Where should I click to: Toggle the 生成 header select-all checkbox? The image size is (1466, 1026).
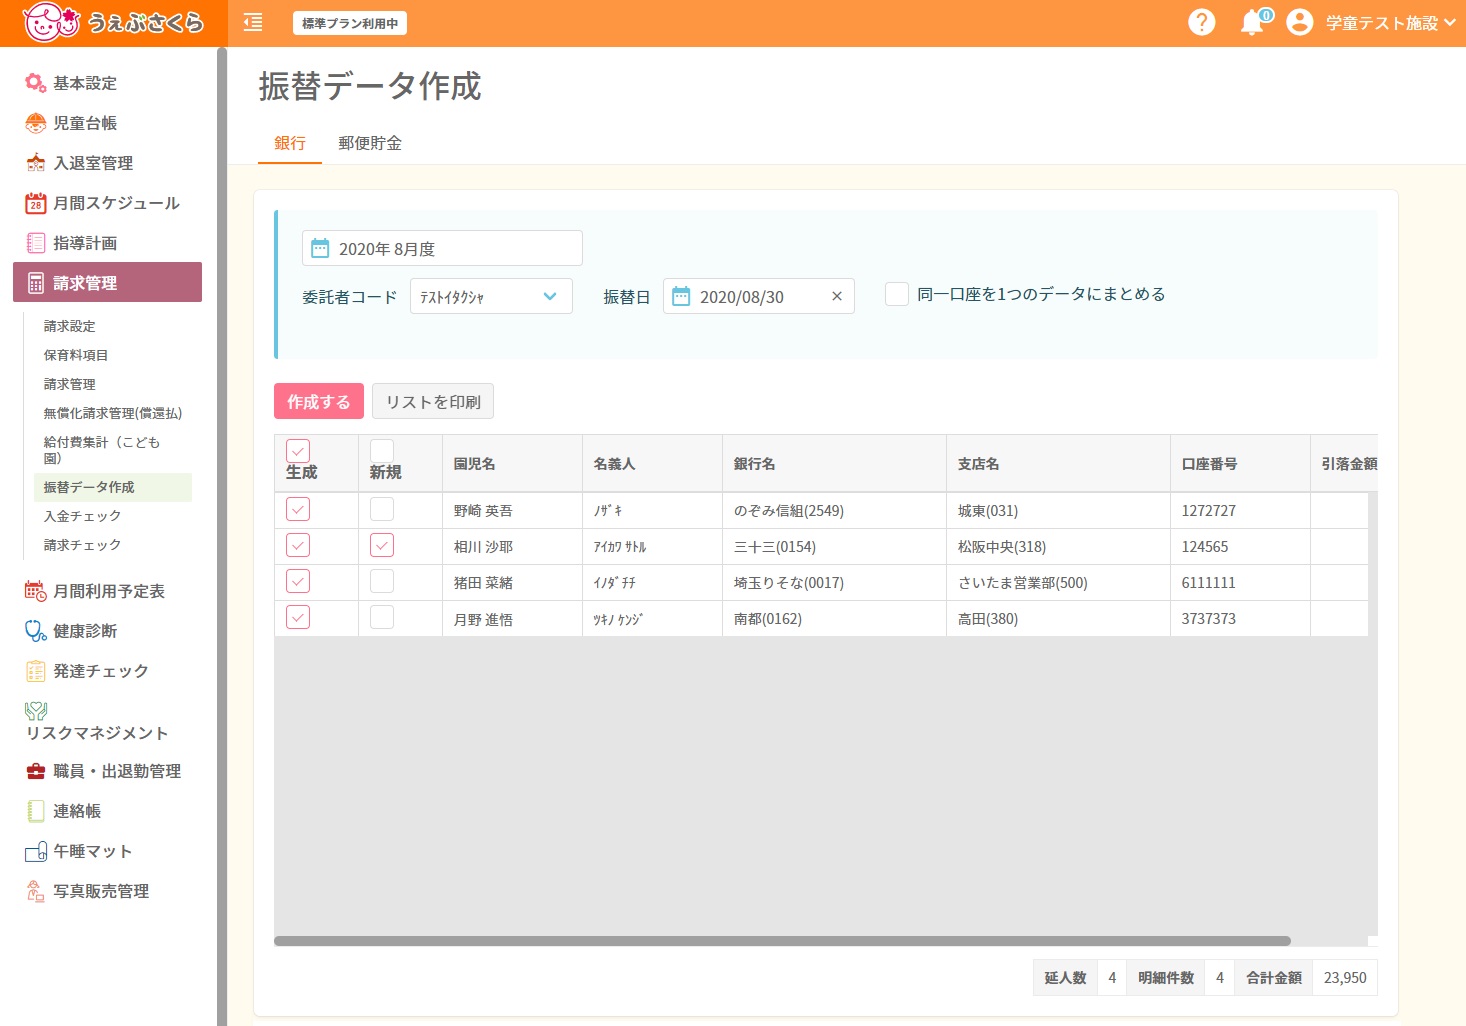coord(298,451)
